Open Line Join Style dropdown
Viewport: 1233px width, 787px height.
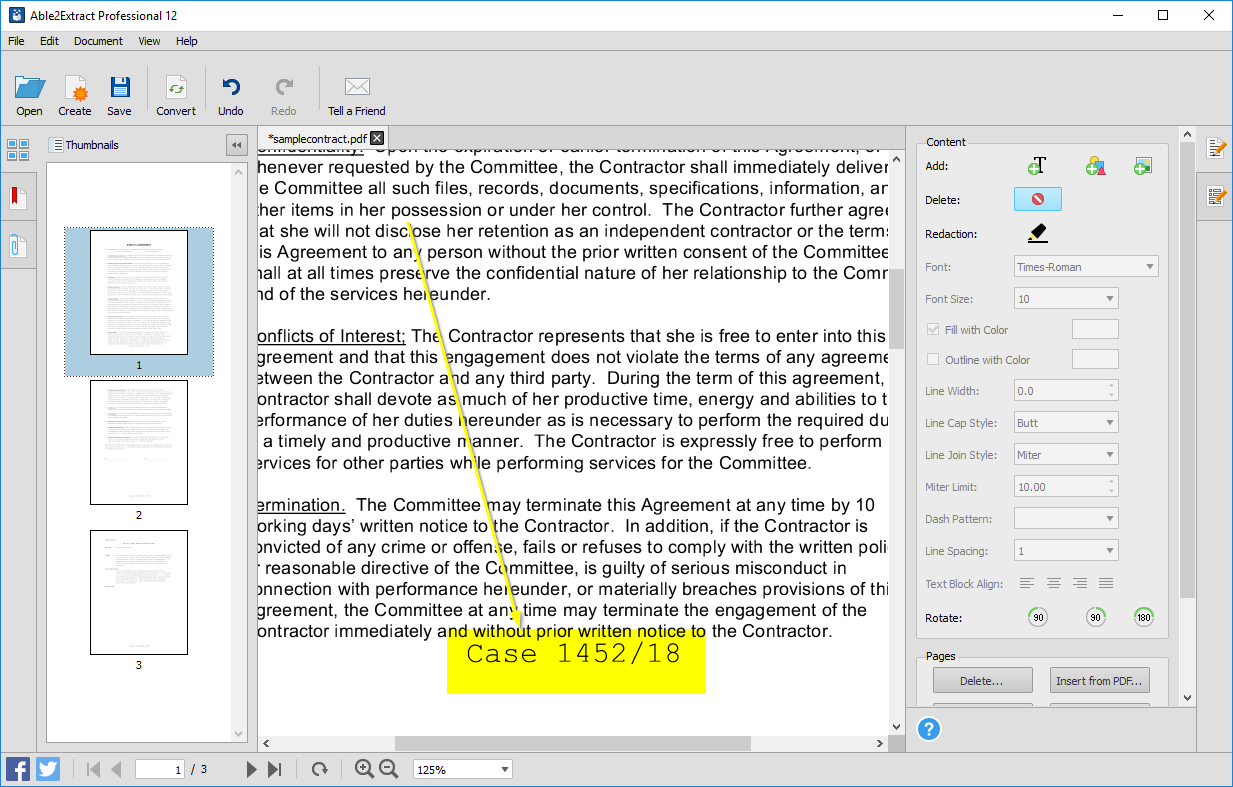(x=1066, y=454)
